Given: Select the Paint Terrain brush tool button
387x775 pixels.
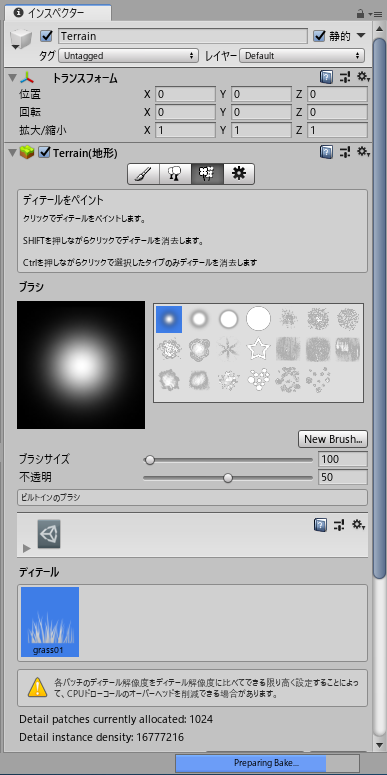Looking at the screenshot, I should coord(143,174).
